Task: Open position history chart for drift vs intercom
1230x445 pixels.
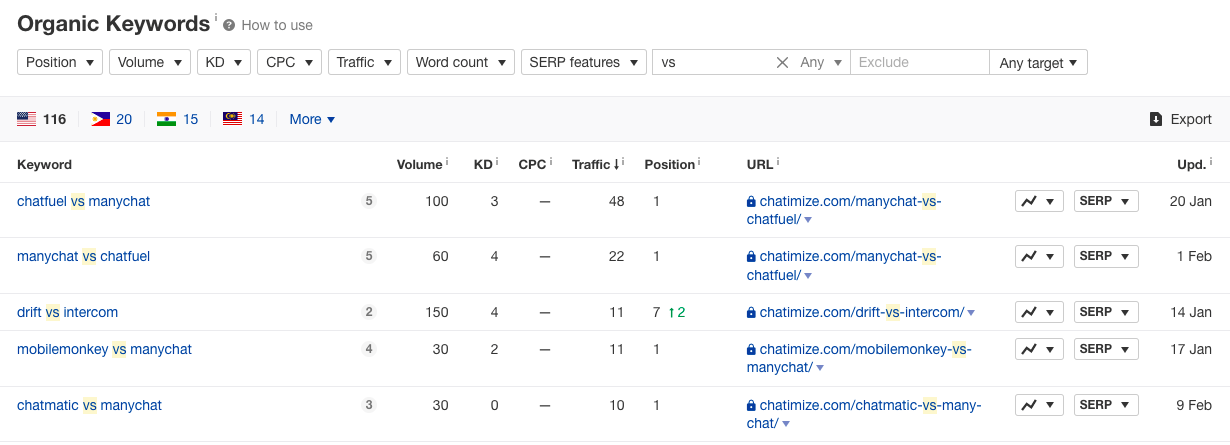Action: point(1039,312)
